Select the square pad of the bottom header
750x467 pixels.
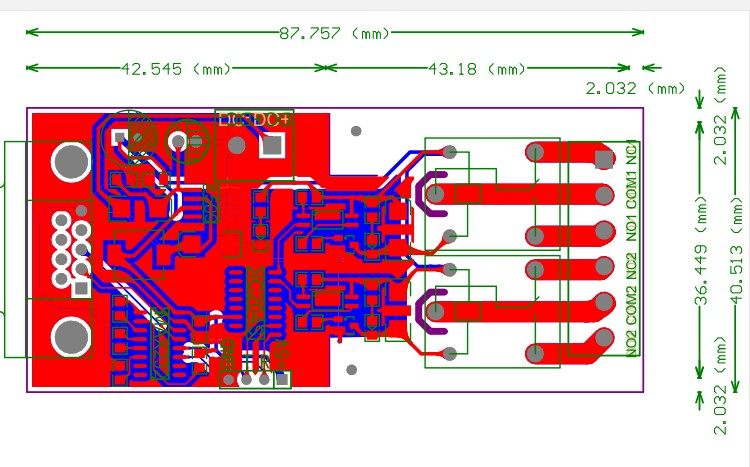point(282,380)
